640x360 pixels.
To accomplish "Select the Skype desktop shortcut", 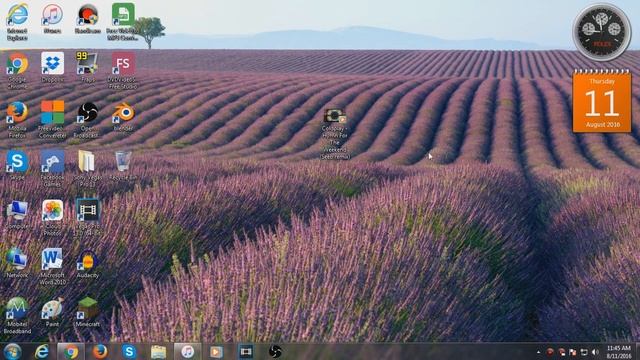I will tap(17, 165).
